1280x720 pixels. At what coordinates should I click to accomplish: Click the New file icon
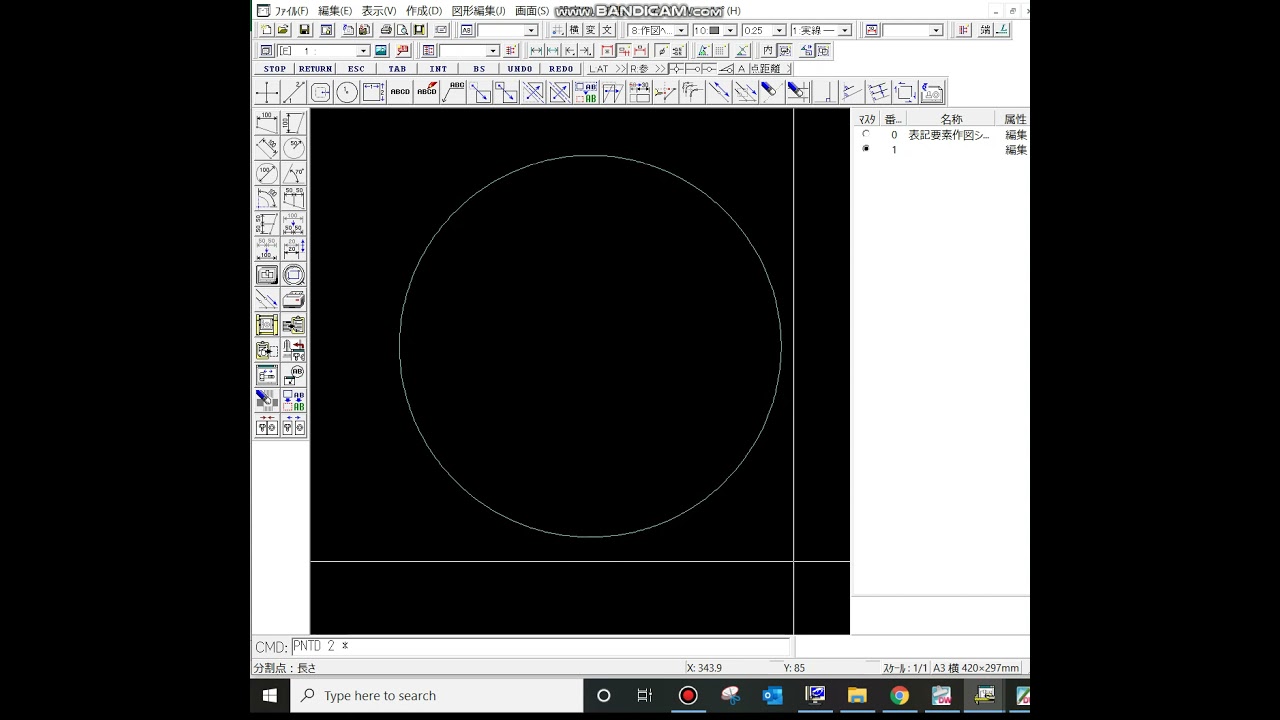(266, 30)
